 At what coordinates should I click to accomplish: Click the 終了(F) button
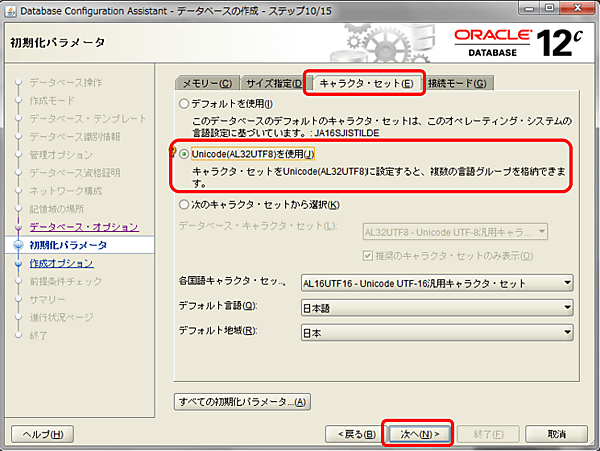click(488, 434)
